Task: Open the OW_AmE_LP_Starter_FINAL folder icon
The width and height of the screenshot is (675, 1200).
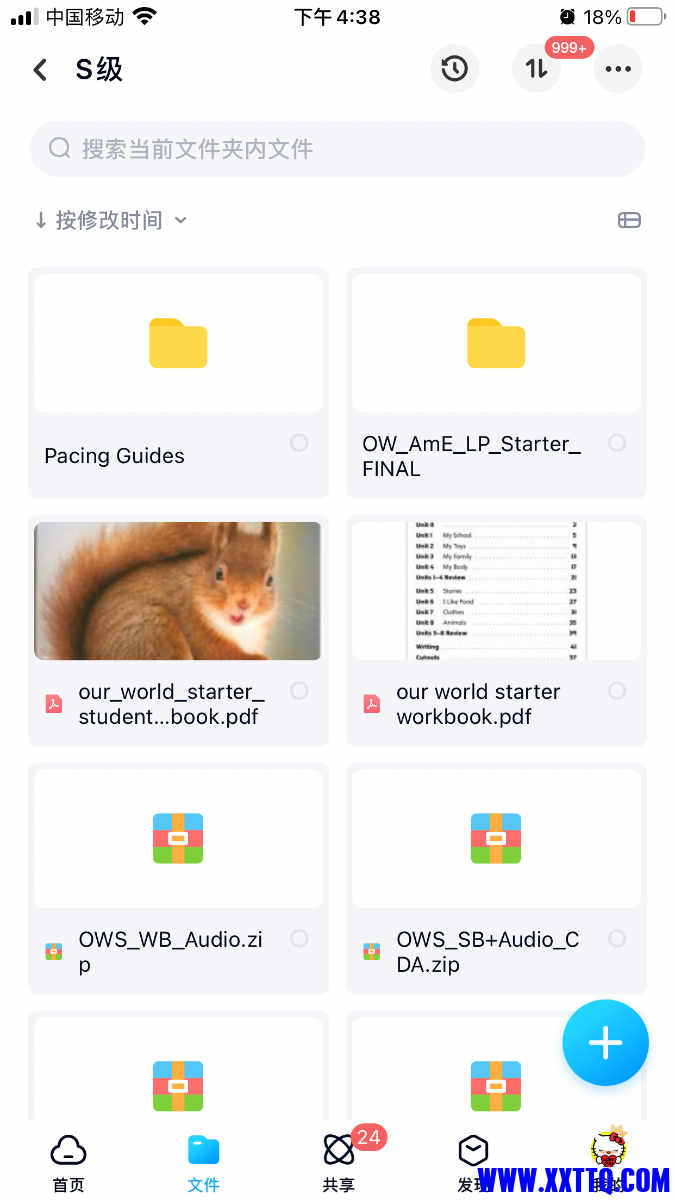Action: coord(496,343)
